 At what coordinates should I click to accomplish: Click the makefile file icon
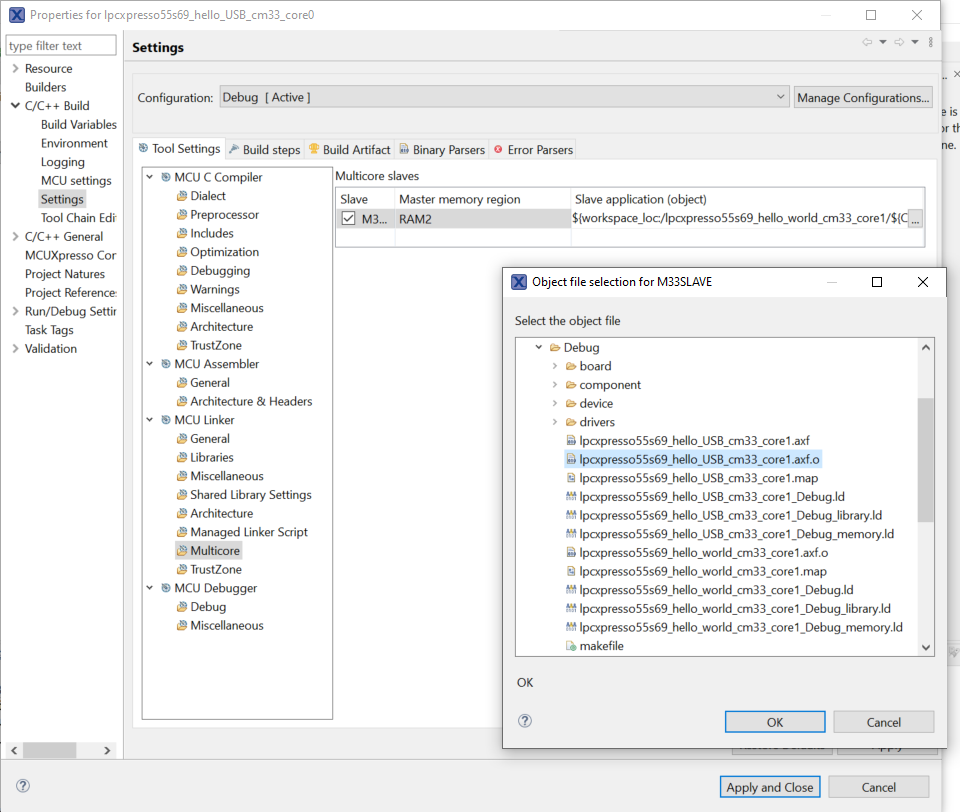tap(571, 646)
